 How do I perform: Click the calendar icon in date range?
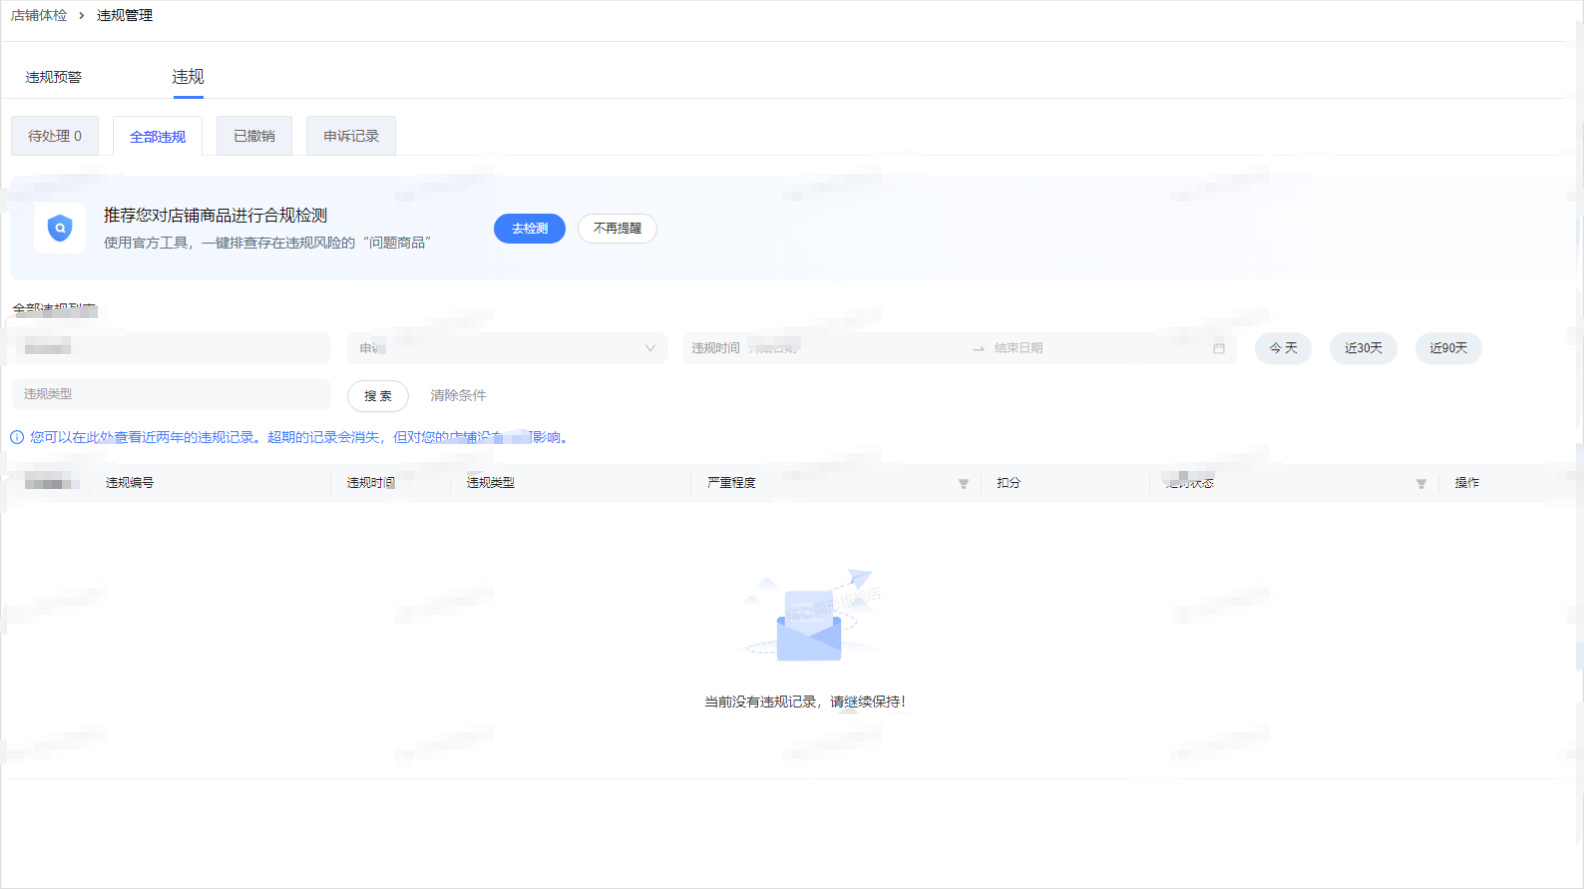[x=1218, y=348]
